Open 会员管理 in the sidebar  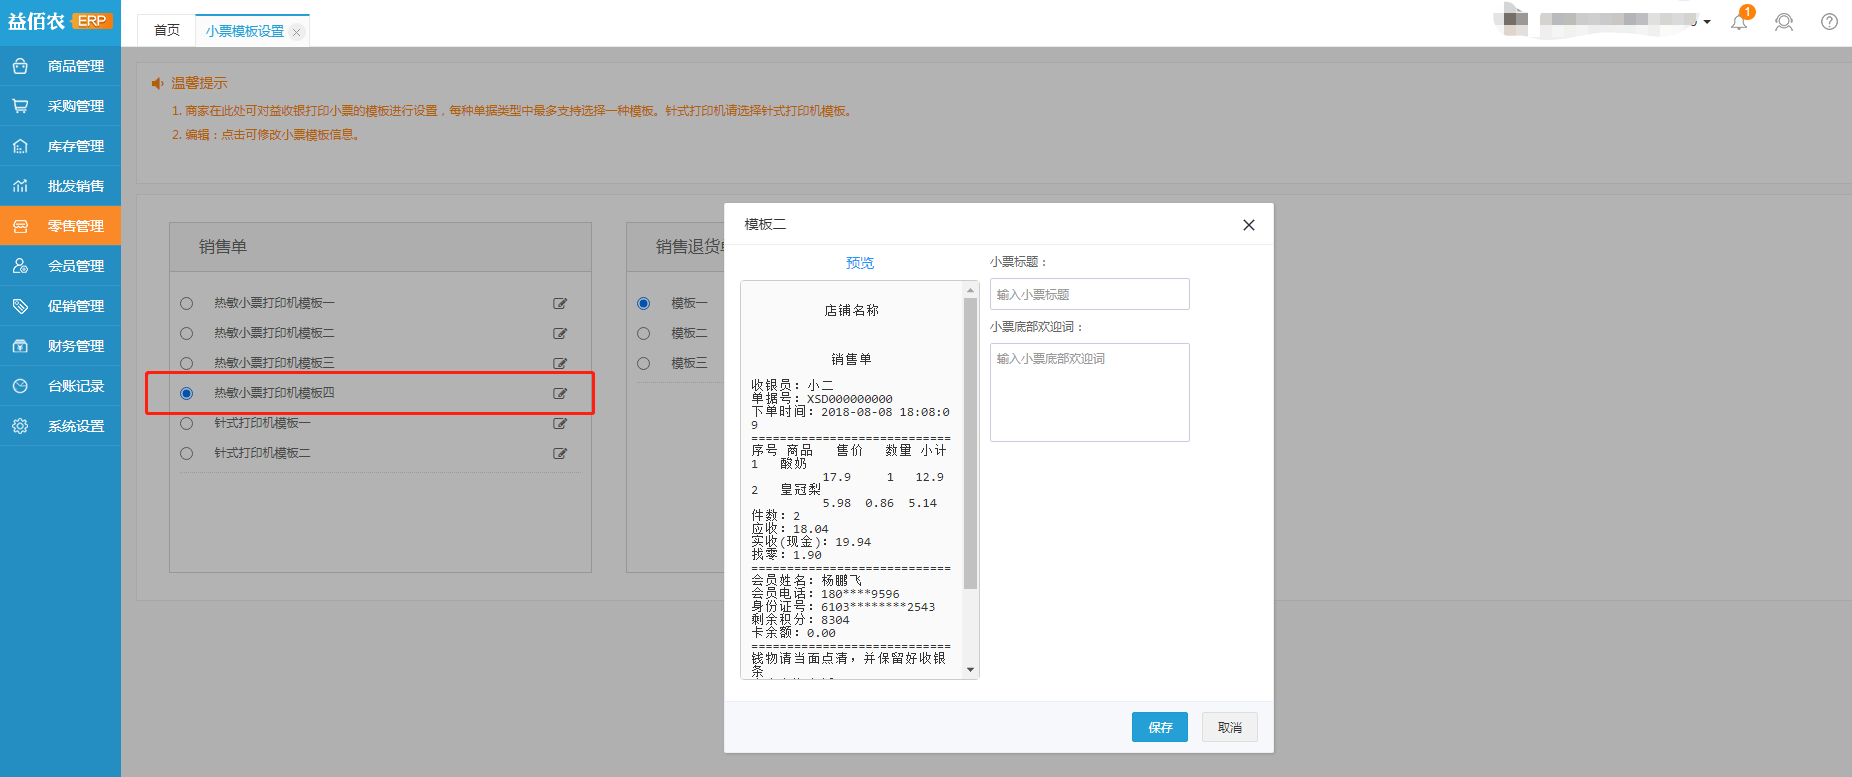(x=60, y=266)
